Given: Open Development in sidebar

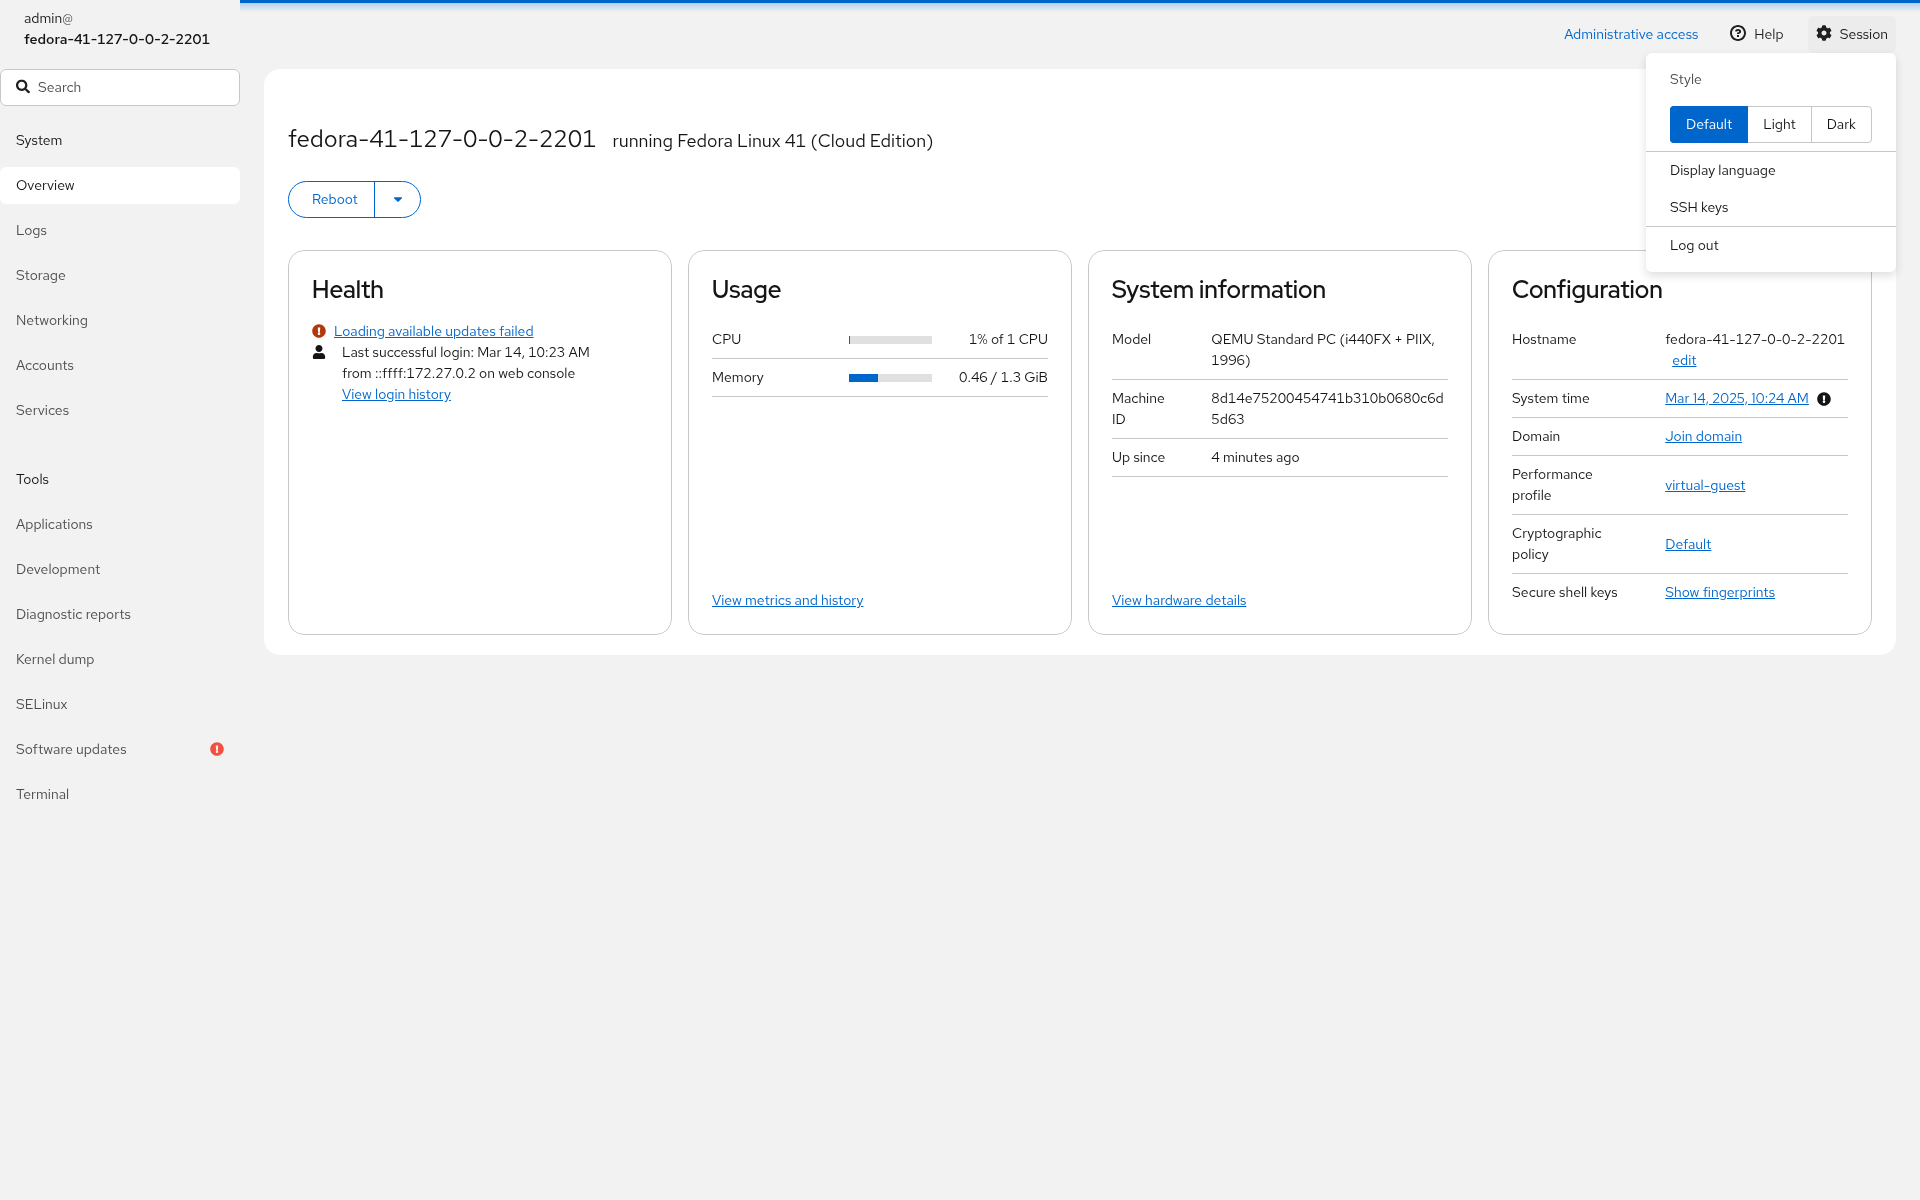Looking at the screenshot, I should click(120, 569).
